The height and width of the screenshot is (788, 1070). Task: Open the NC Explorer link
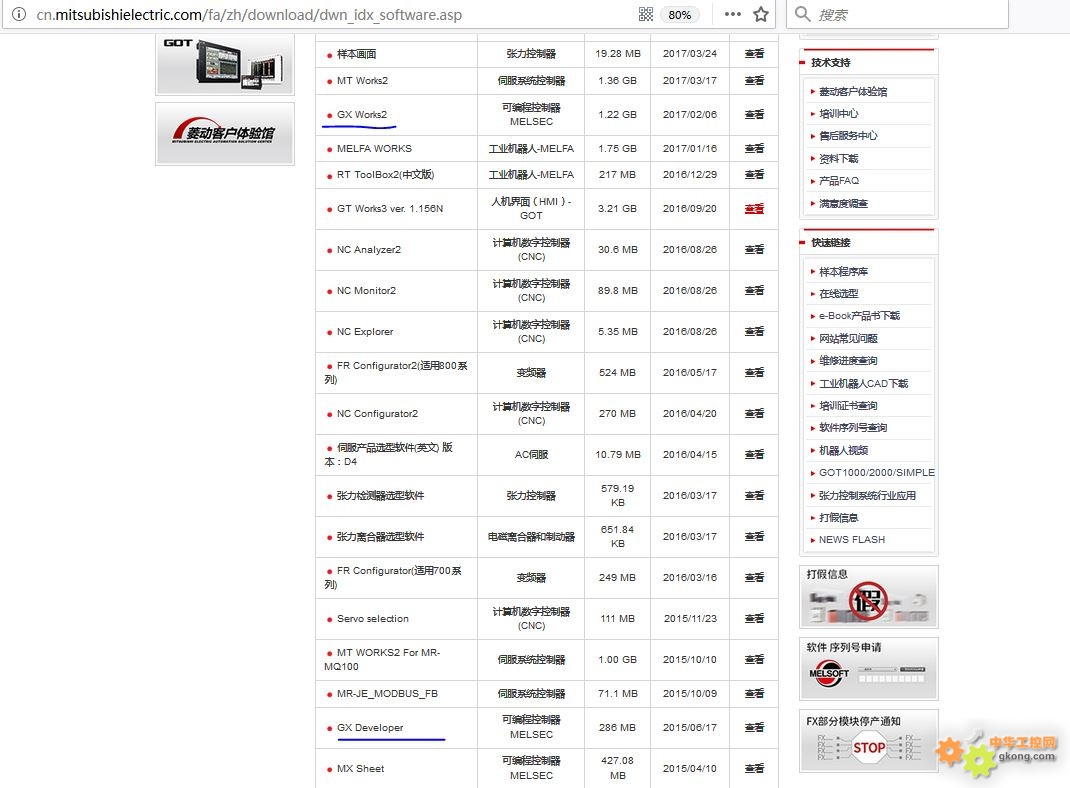364,332
